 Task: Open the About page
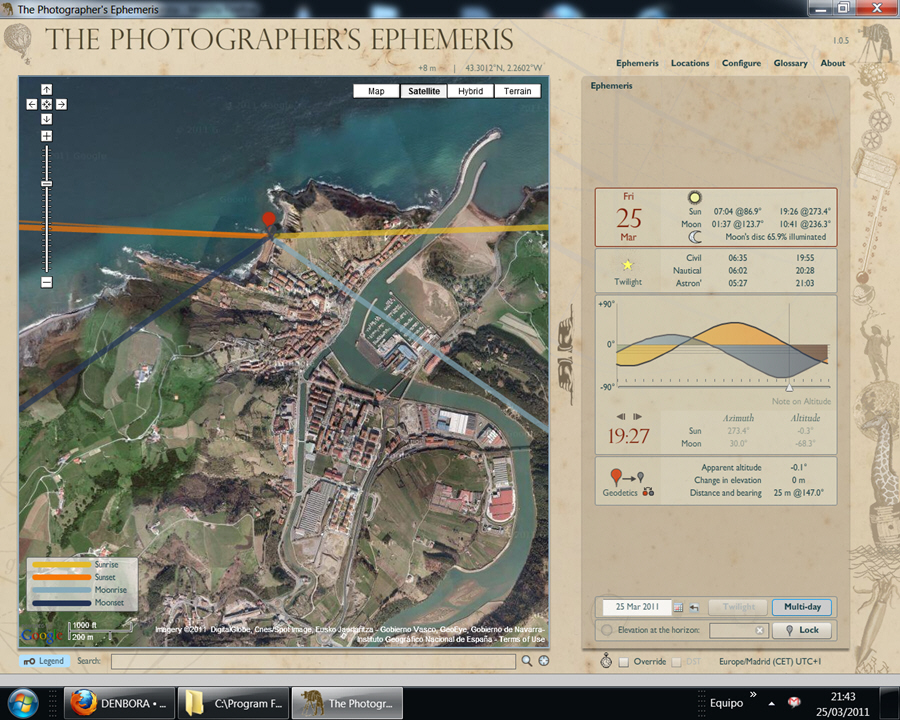click(x=832, y=63)
